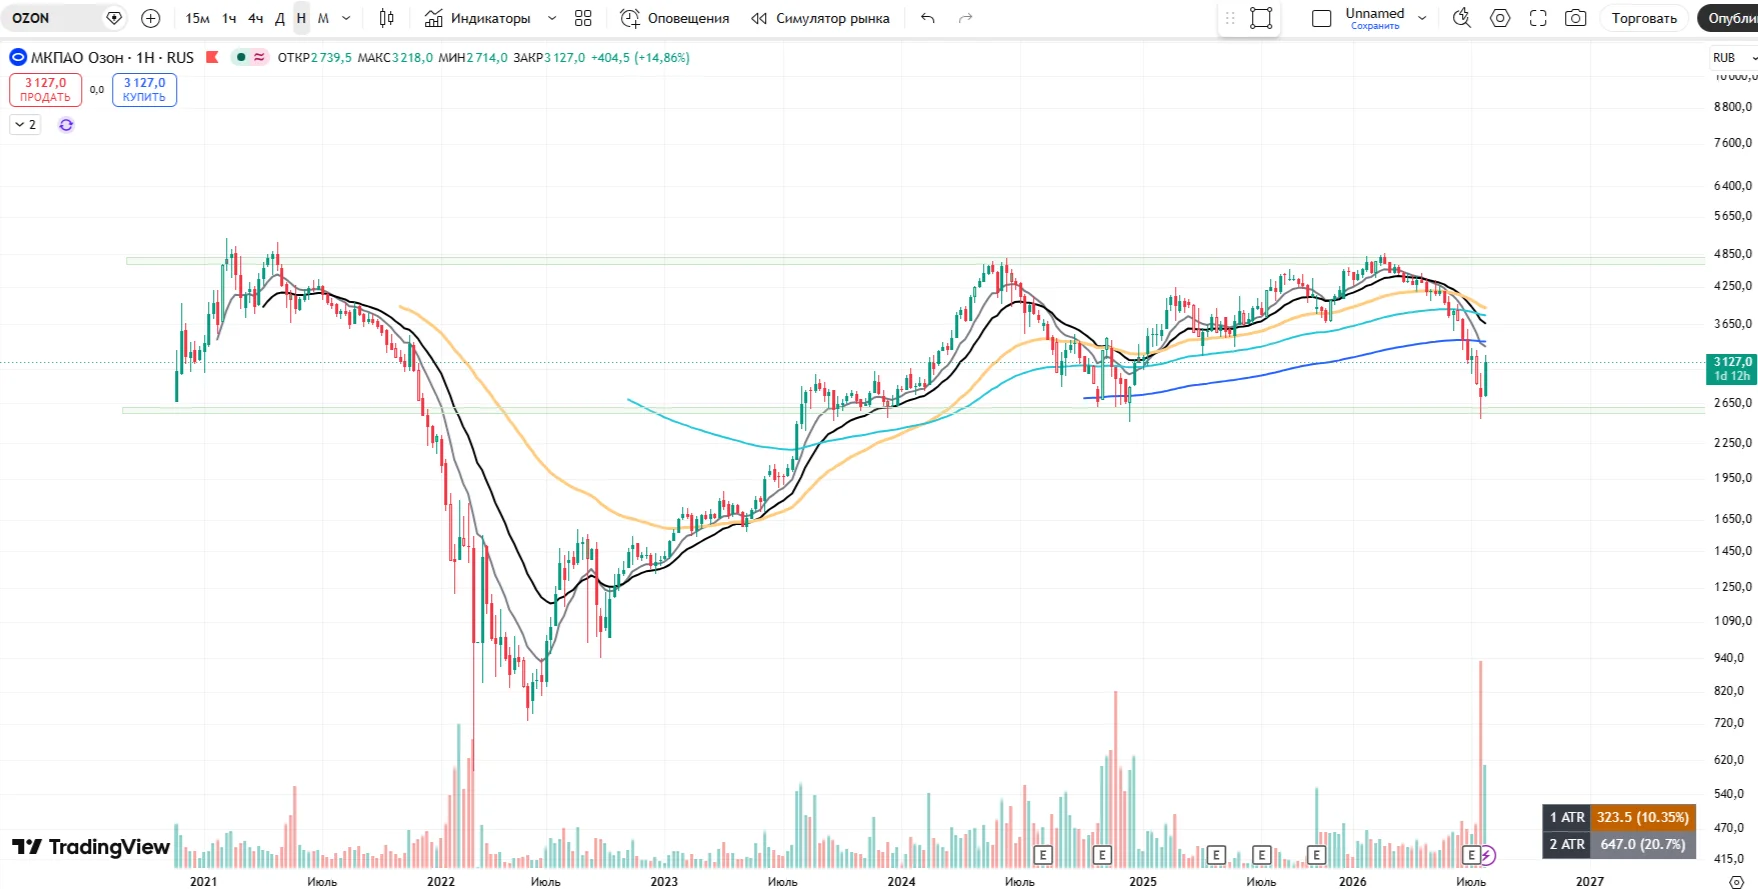Take a chart snapshot with the camera icon
Viewport: 1758px width, 889px height.
(1576, 18)
